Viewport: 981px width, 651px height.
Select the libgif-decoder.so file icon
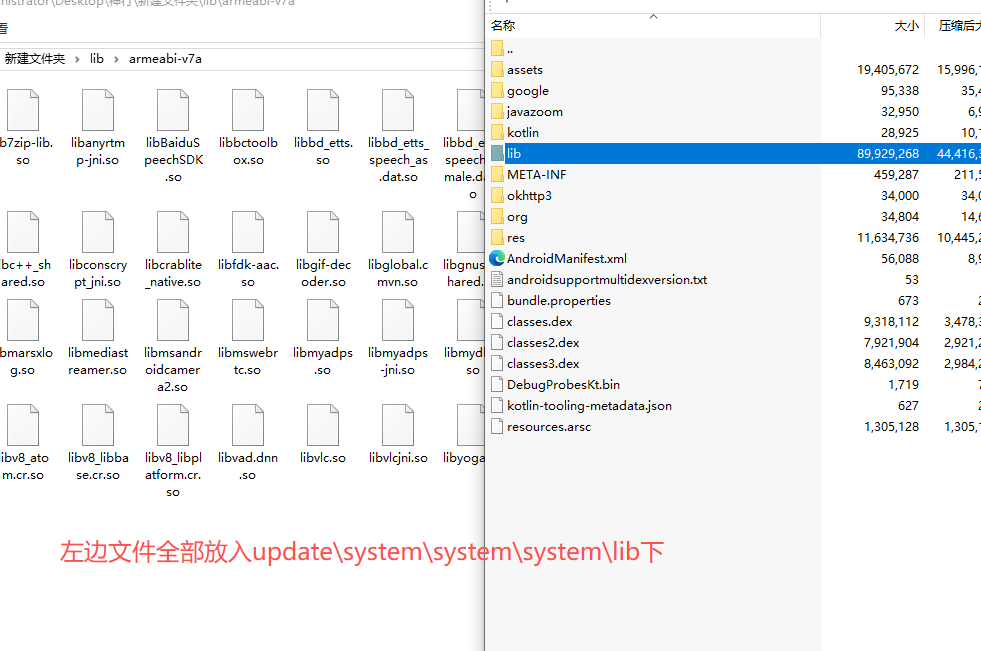coord(323,232)
